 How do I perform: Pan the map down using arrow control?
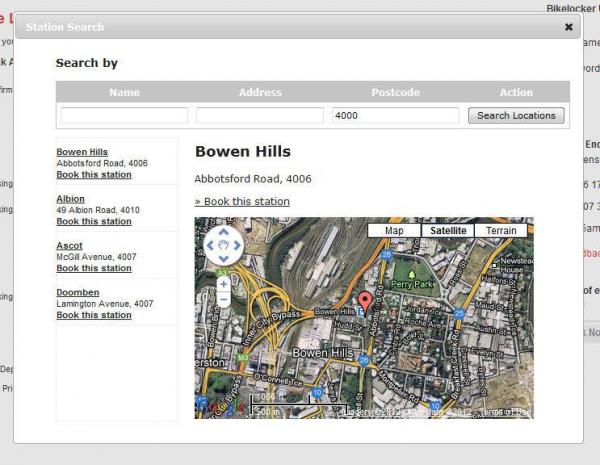click(x=223, y=257)
